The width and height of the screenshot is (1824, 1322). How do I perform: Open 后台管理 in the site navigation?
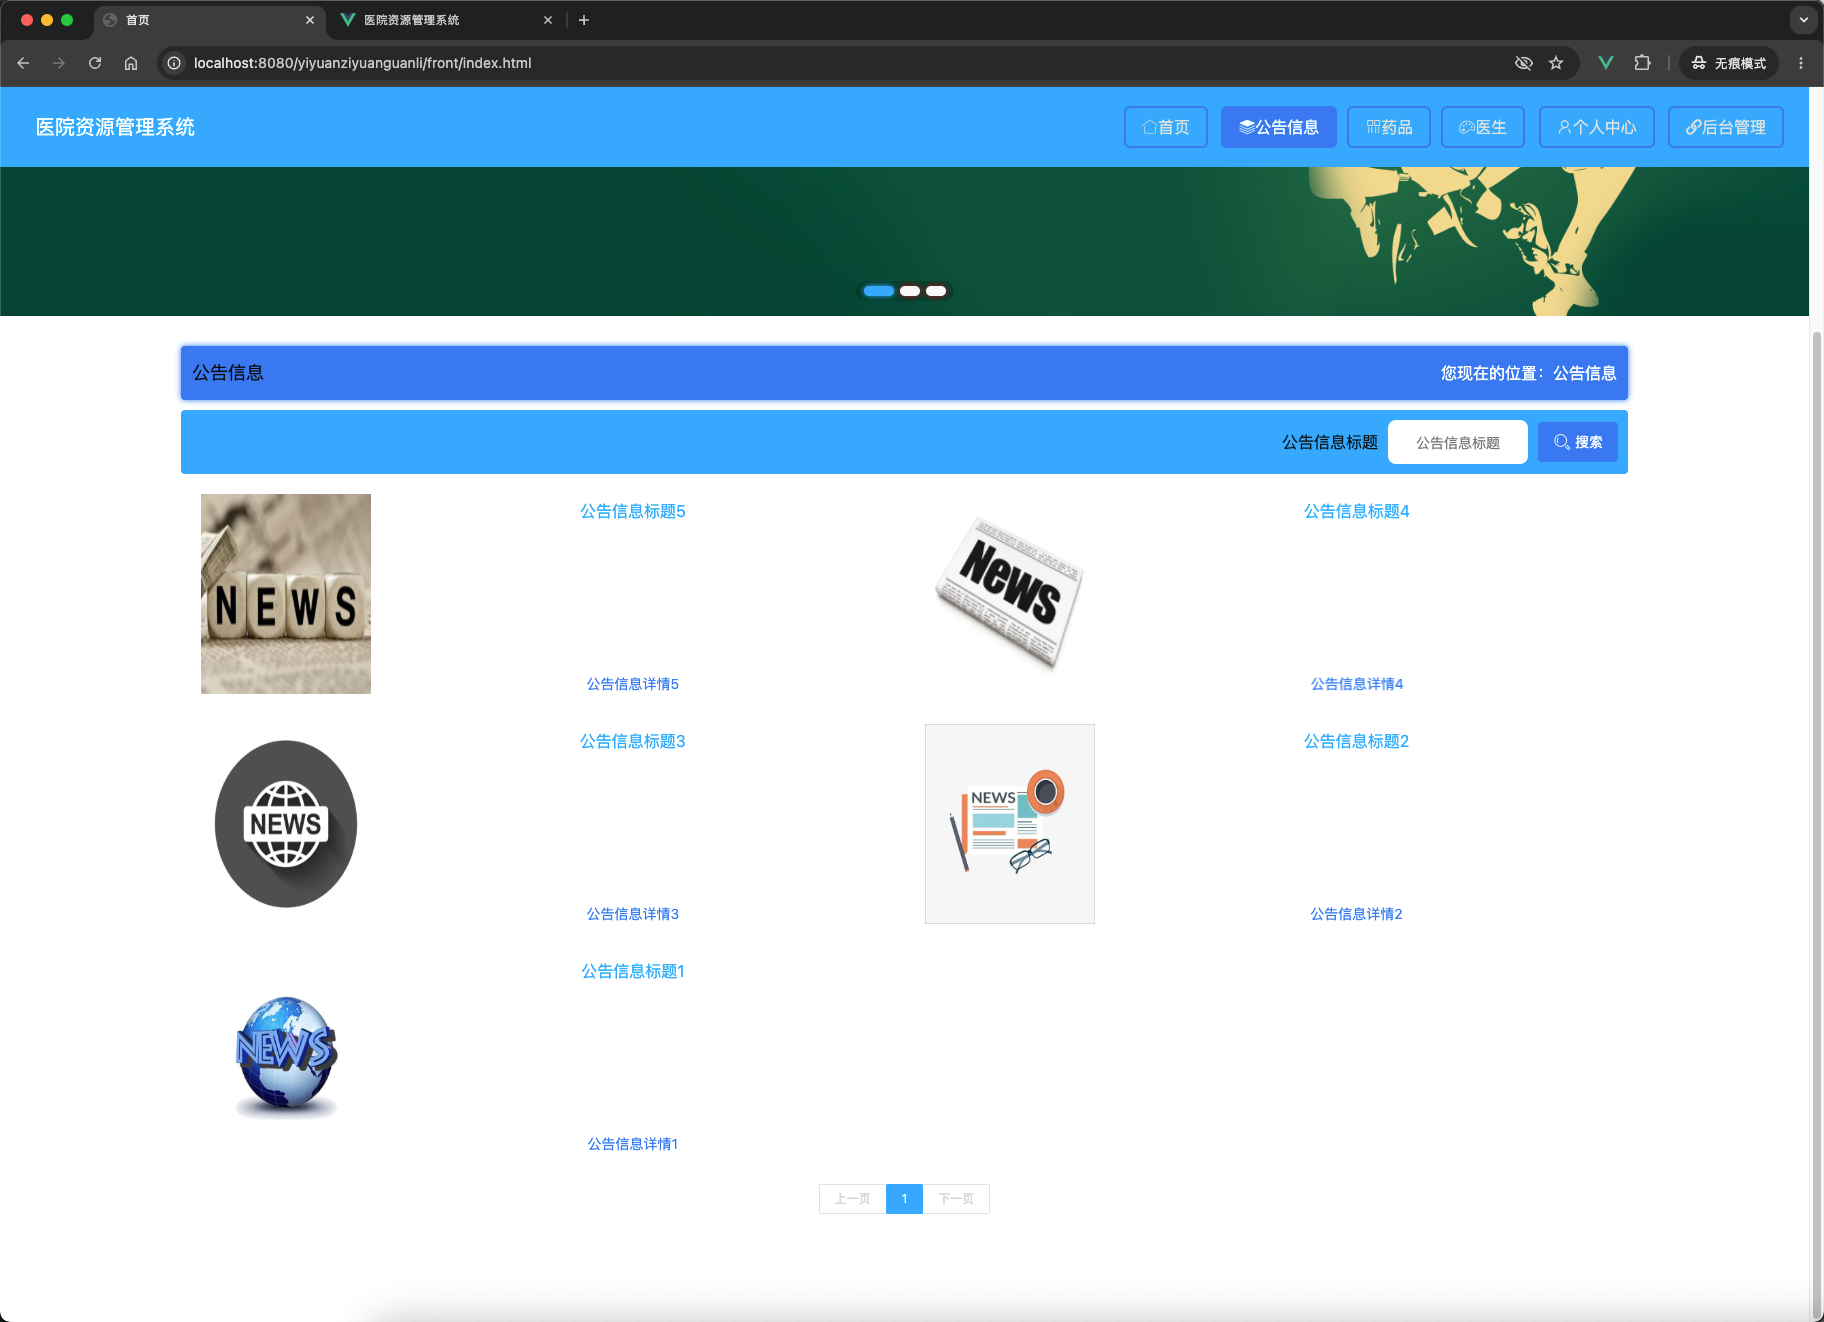click(x=1726, y=127)
